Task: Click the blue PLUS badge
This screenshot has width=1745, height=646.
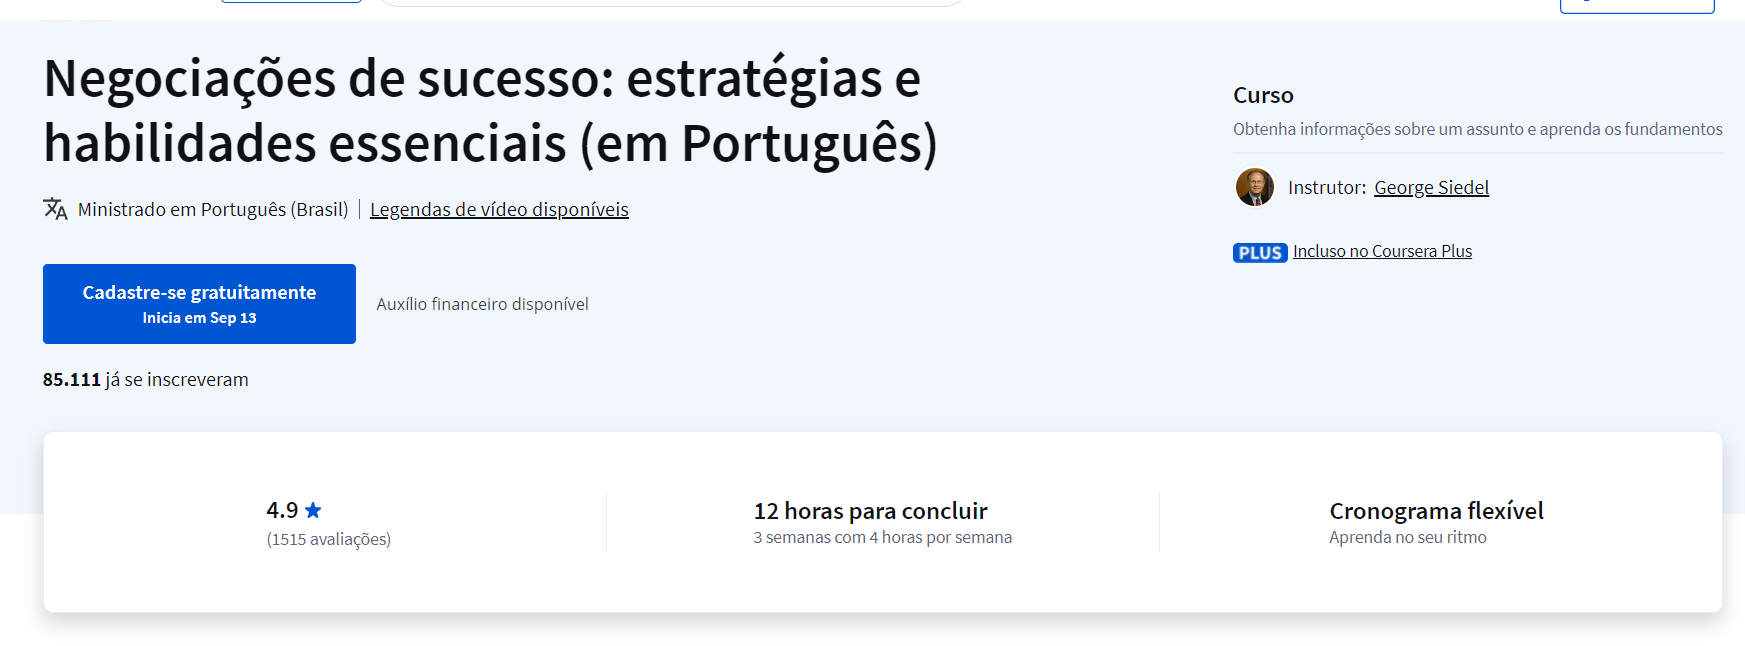Action: point(1260,253)
